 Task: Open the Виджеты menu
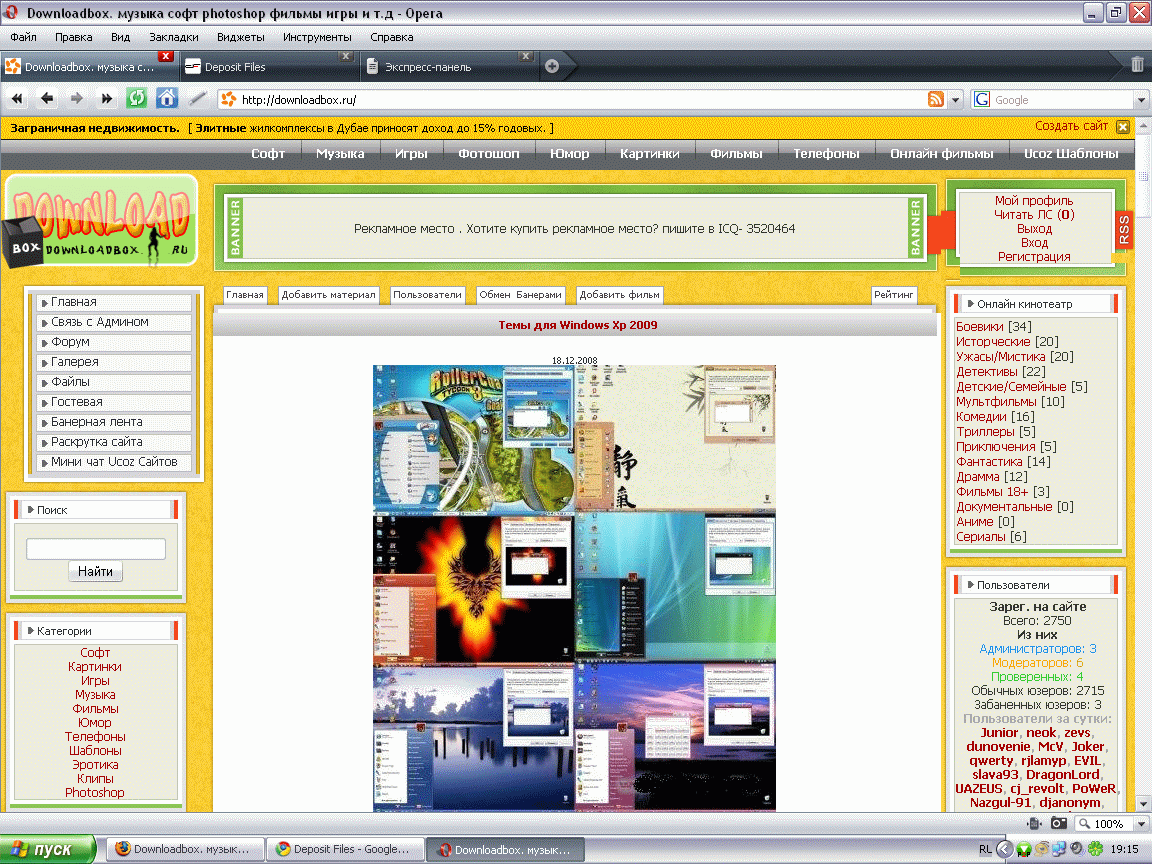click(240, 37)
